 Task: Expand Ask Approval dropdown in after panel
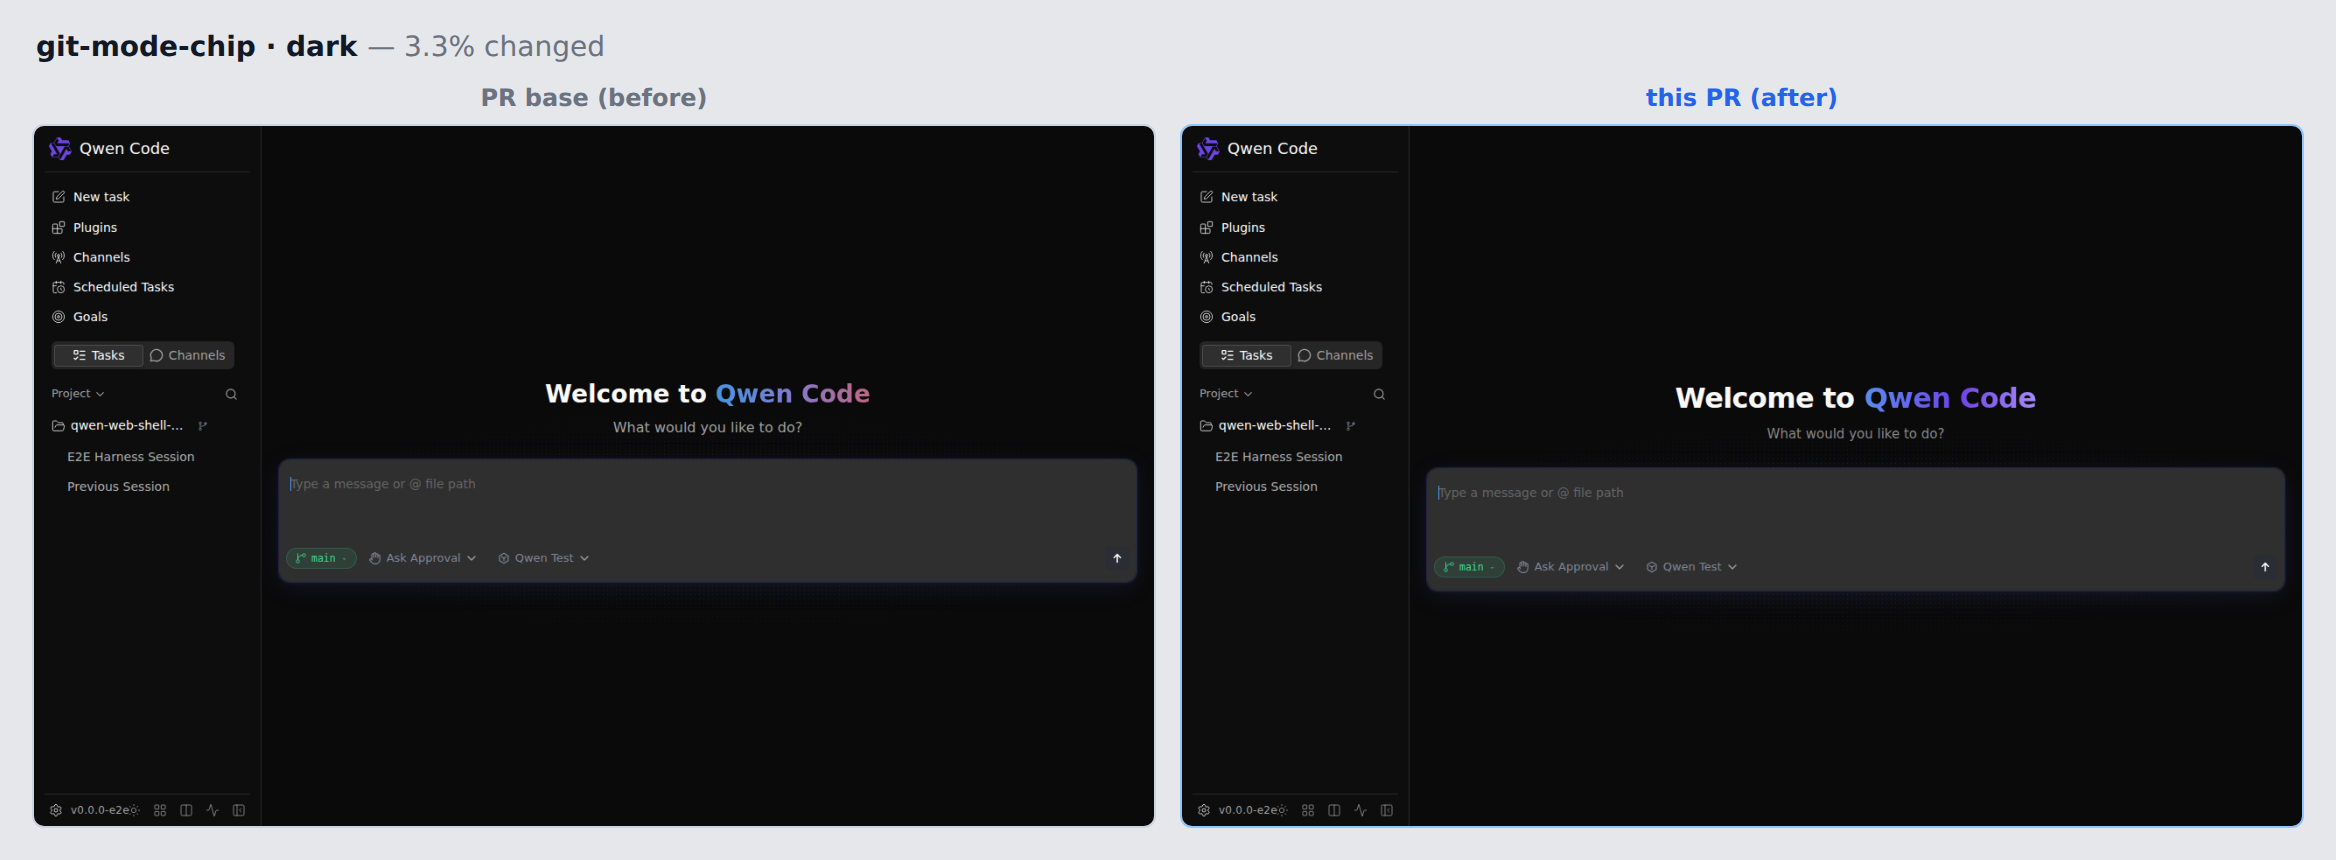1571,567
